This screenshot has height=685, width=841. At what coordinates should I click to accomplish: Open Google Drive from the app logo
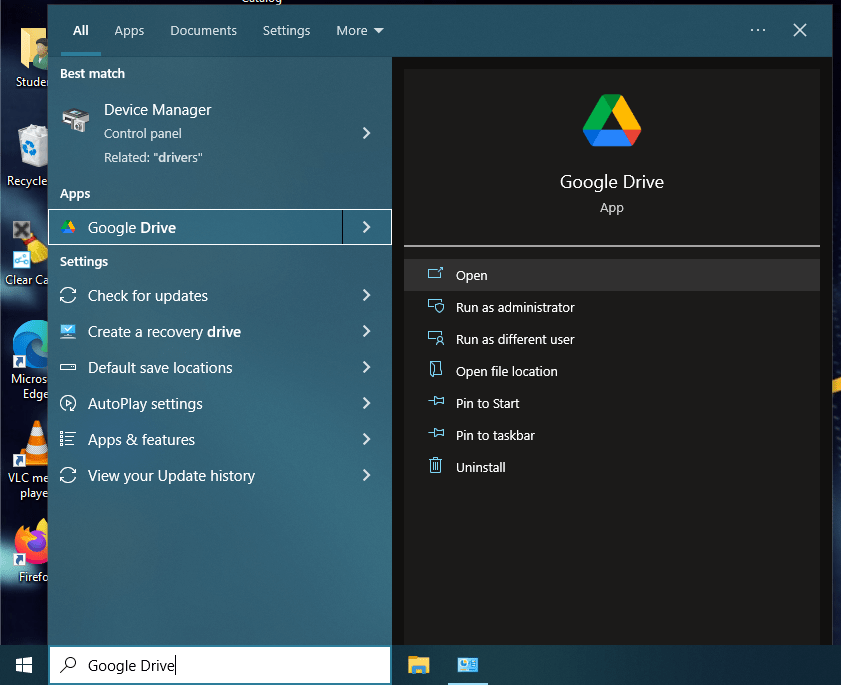(611, 120)
